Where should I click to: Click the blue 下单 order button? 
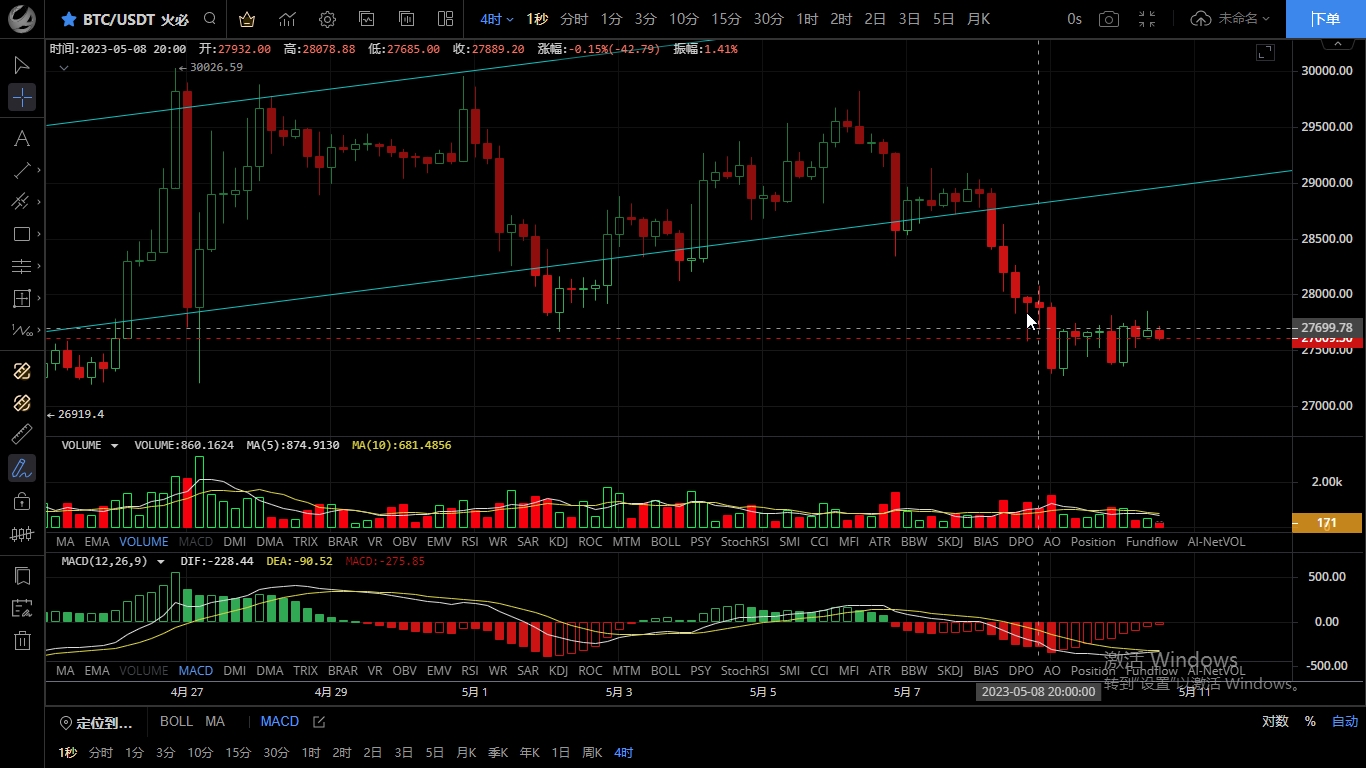[1325, 19]
